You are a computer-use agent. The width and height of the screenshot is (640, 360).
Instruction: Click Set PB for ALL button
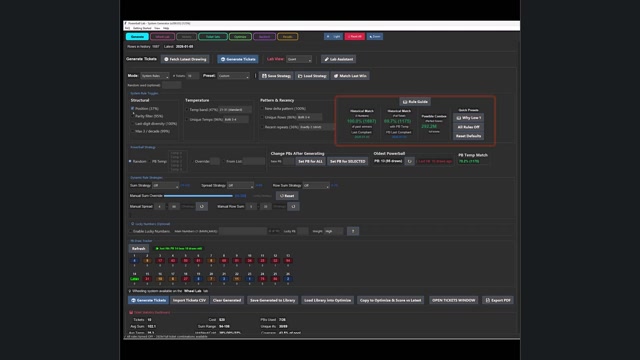point(310,162)
